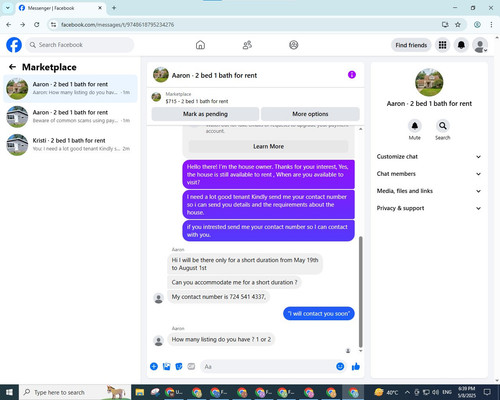The height and width of the screenshot is (400, 500).
Task: Select the first Aaron 2 bed conversation
Action: point(70,88)
